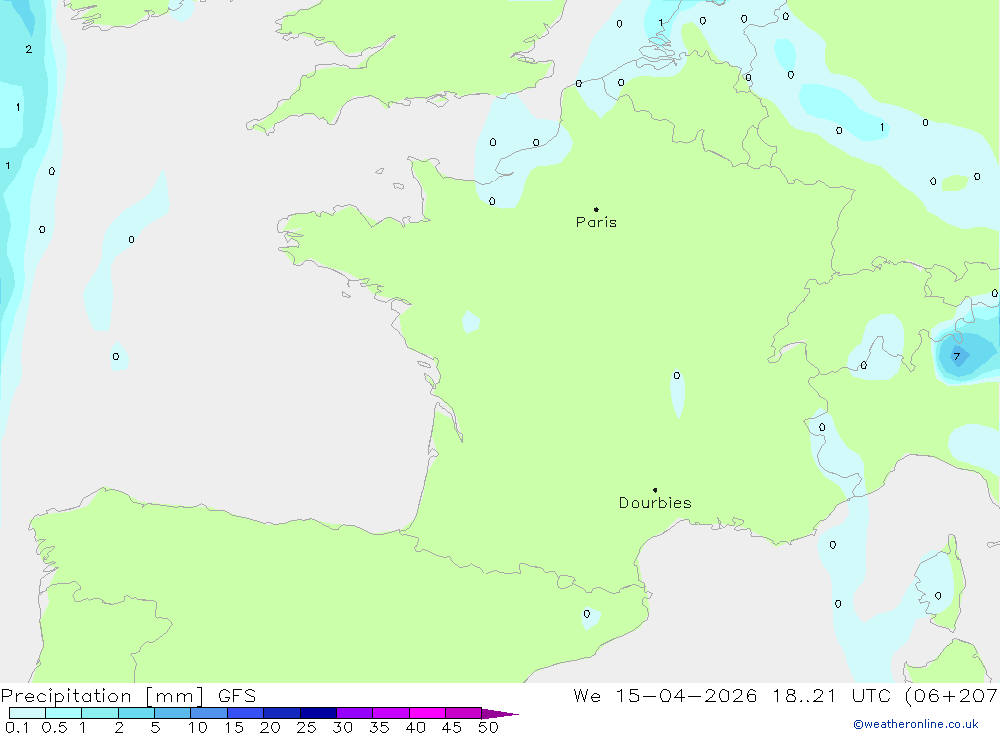Viewport: 1000px width, 733px height.
Task: Pick the 30 to 35 legend swatch
Action: click(355, 713)
